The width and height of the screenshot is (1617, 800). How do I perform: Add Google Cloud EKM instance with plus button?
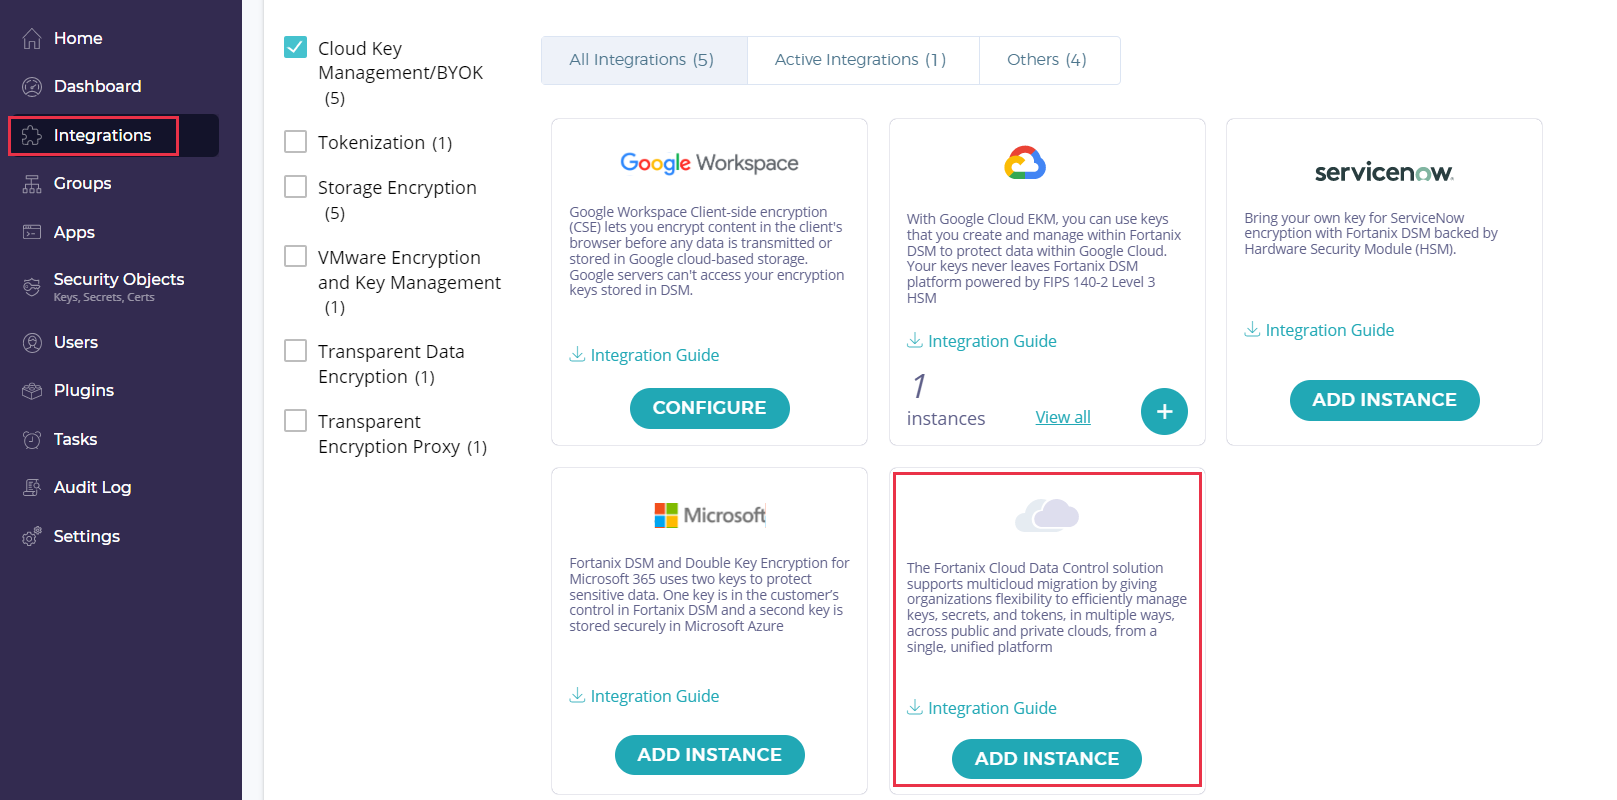coord(1164,411)
